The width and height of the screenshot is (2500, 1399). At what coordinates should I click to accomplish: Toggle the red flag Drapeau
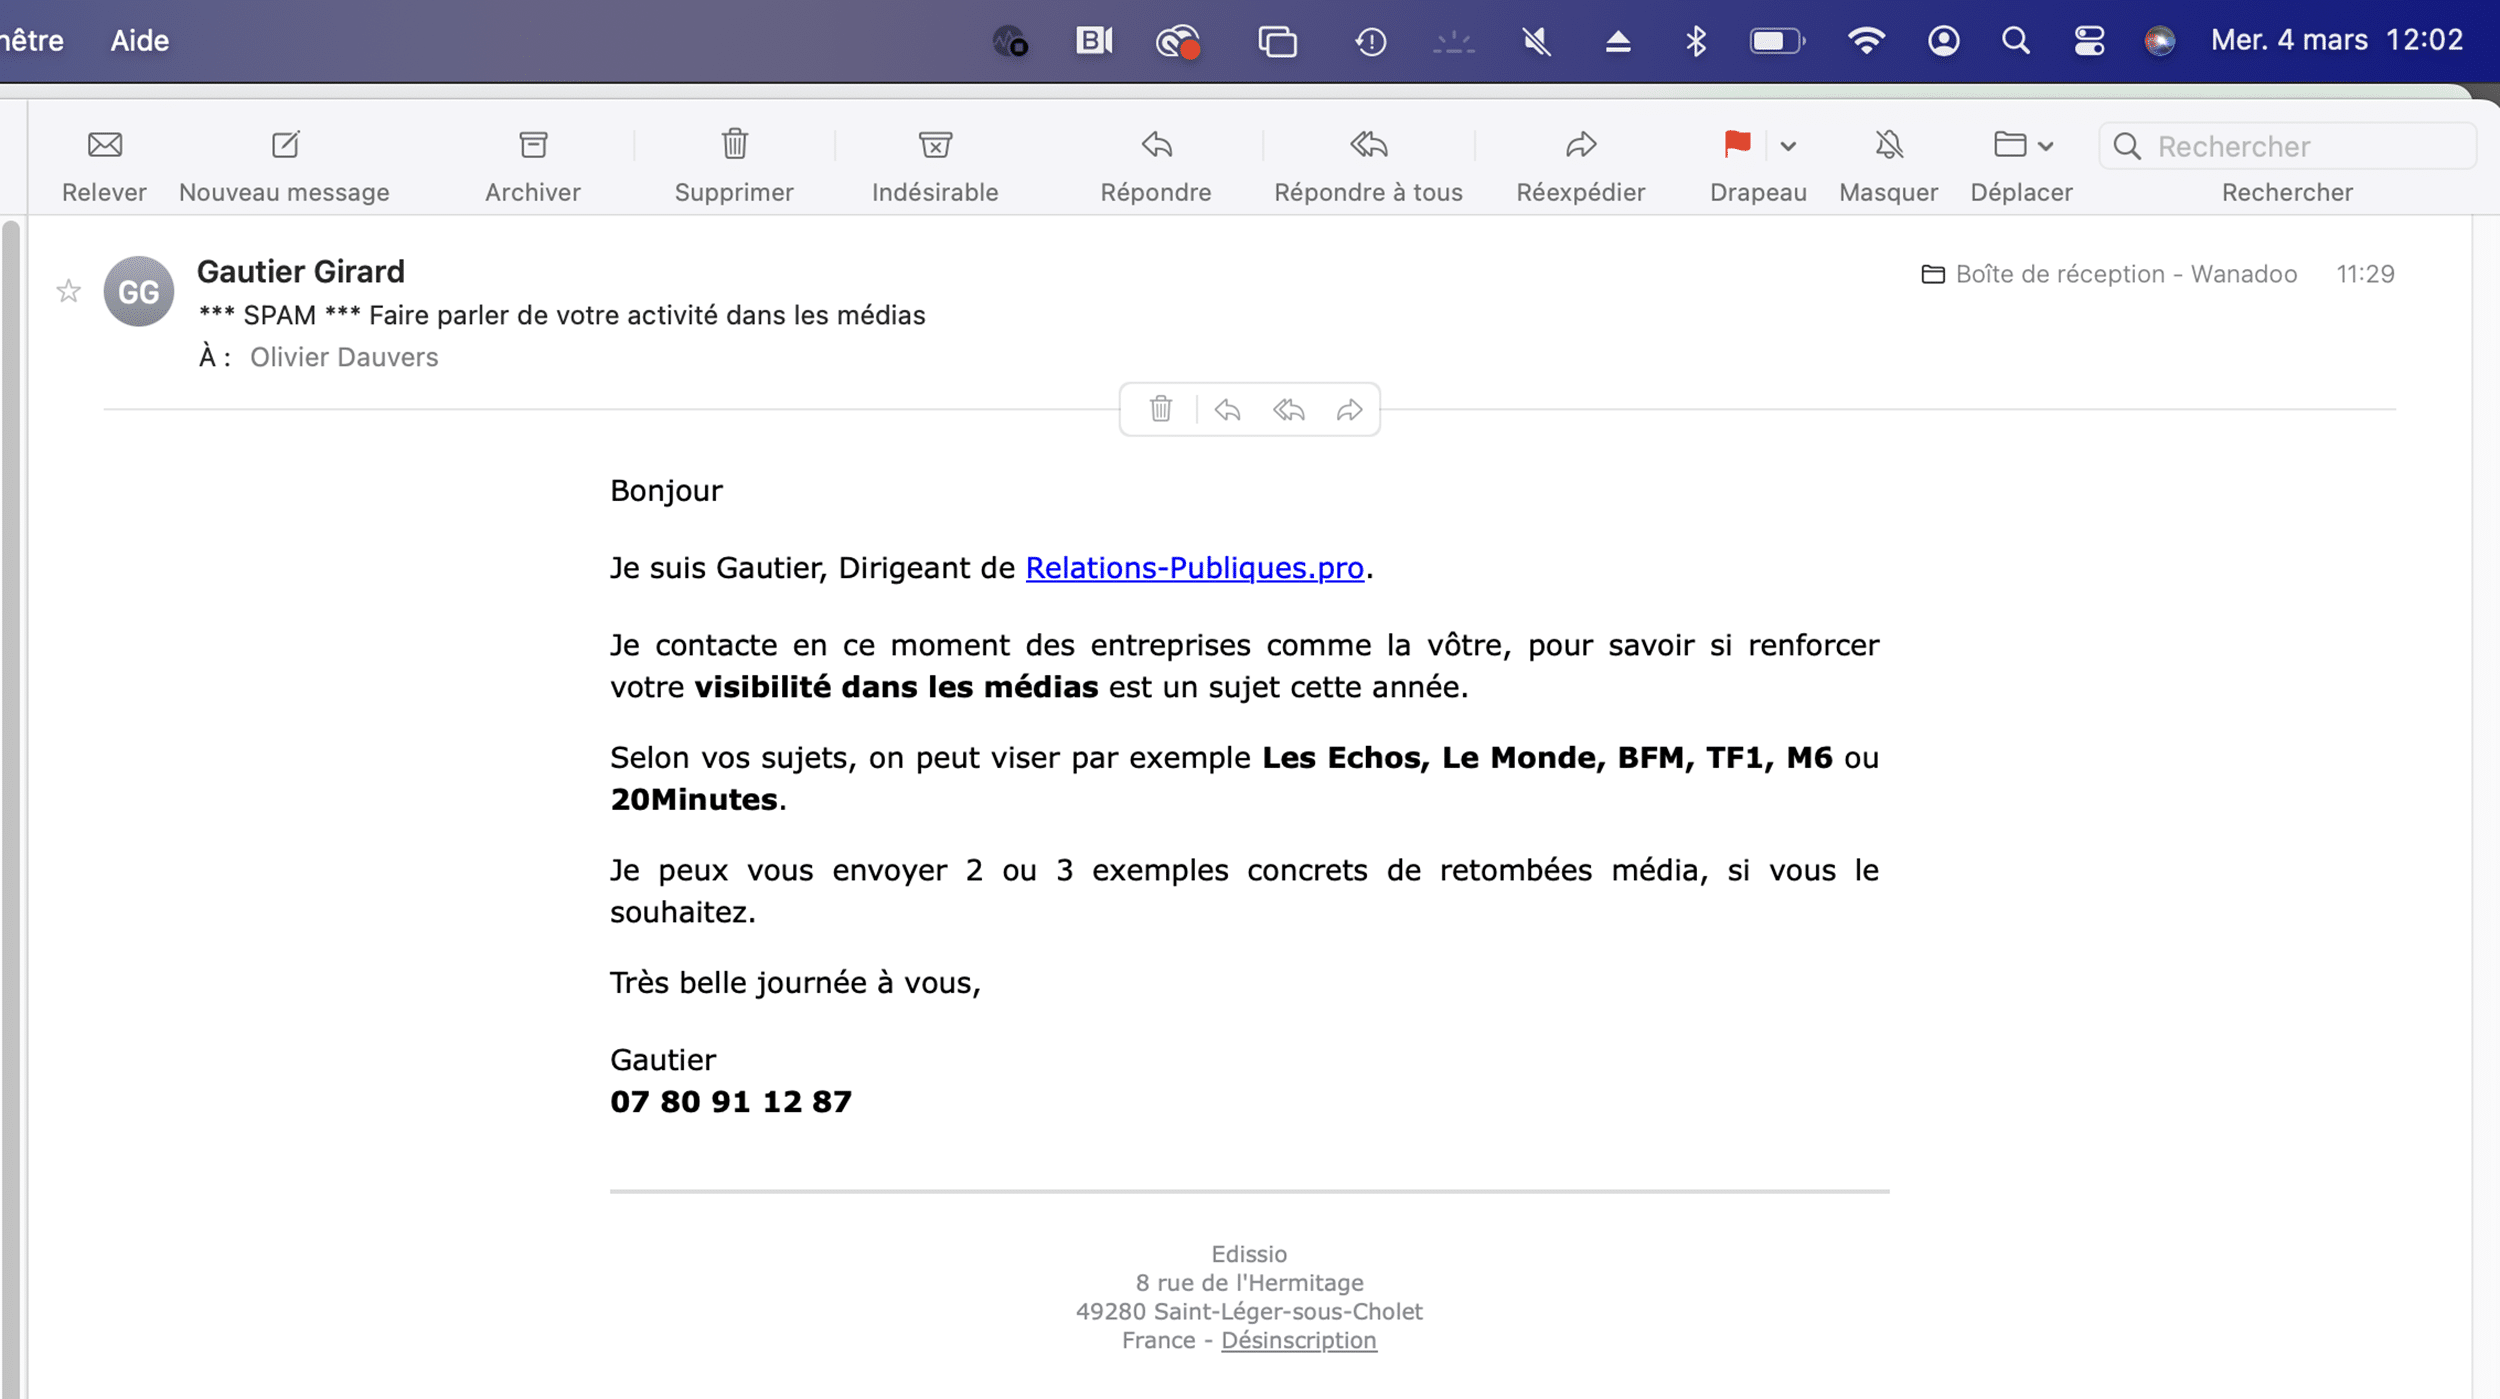coord(1737,145)
